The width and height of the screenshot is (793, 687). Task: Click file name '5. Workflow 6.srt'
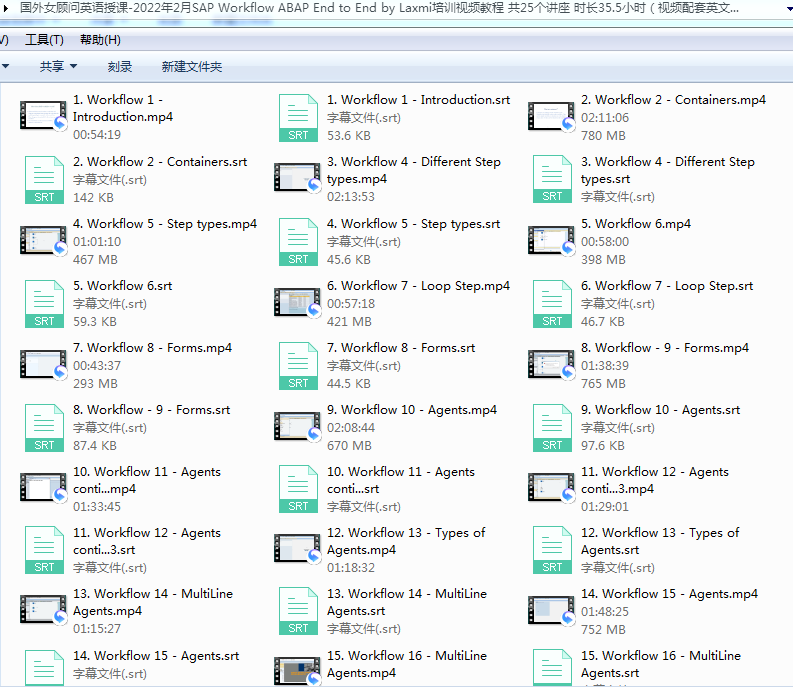coord(122,286)
